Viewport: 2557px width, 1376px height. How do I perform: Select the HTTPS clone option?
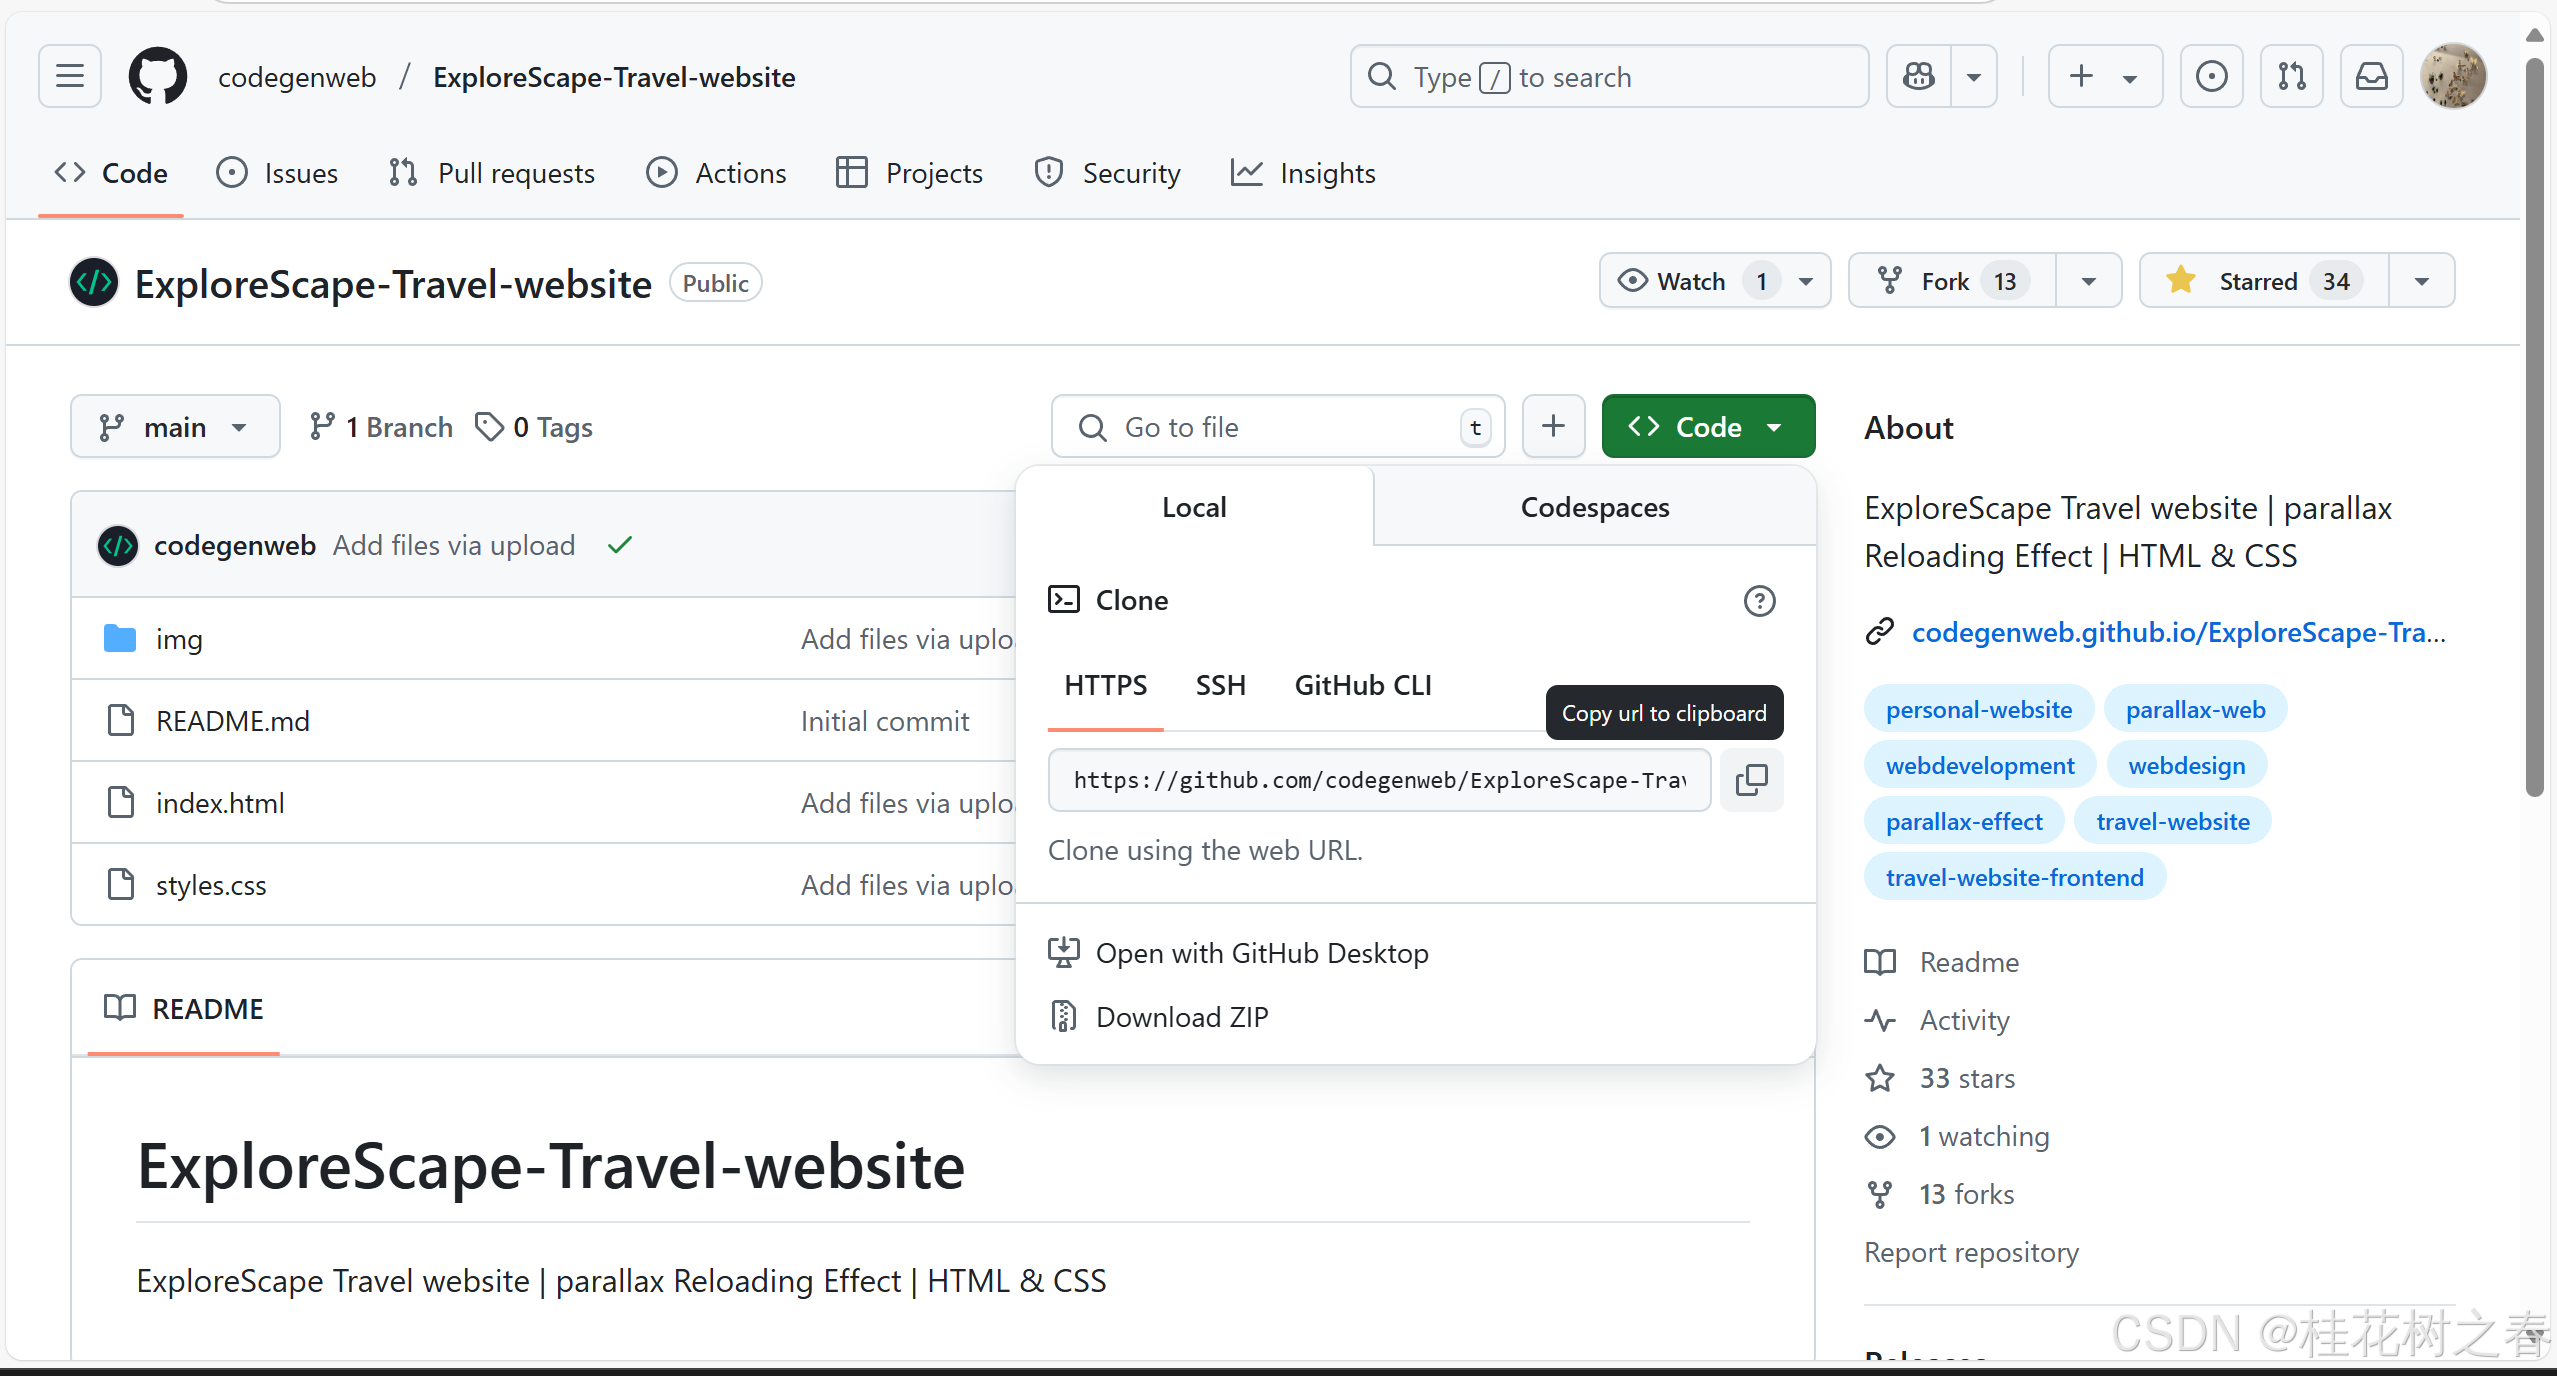pyautogui.click(x=1105, y=685)
